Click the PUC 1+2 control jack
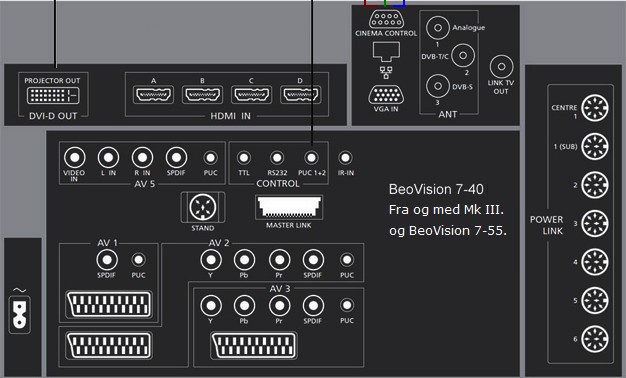 311,158
